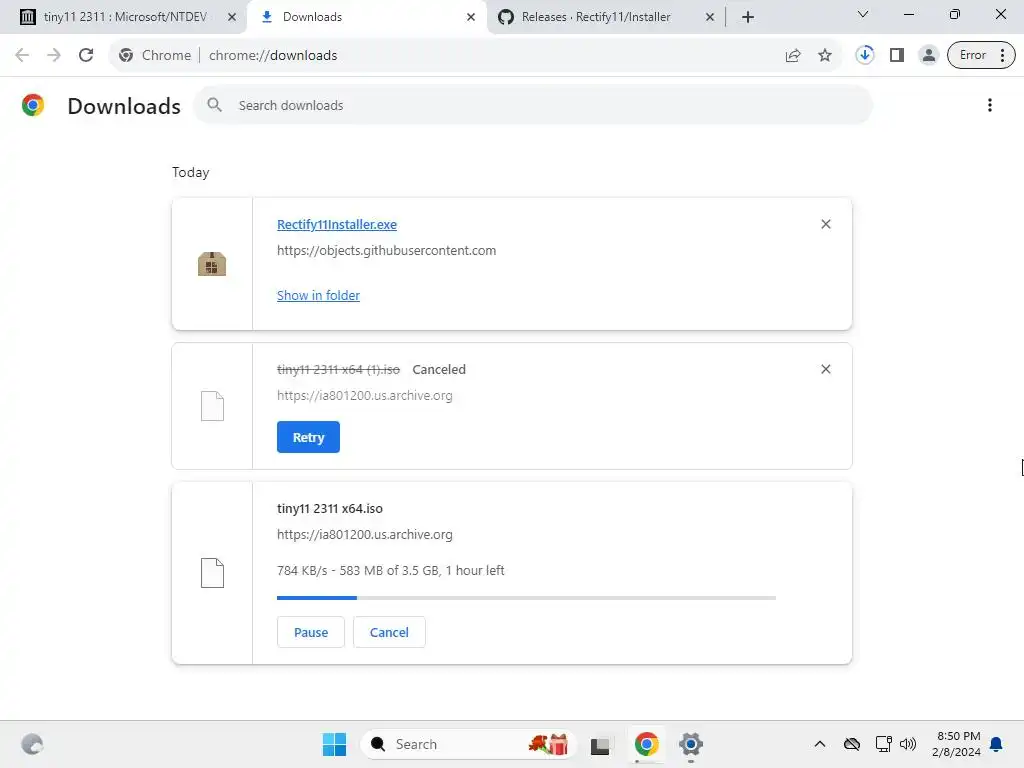Click the Canceled status label
Viewport: 1024px width, 768px height.
[x=439, y=370]
